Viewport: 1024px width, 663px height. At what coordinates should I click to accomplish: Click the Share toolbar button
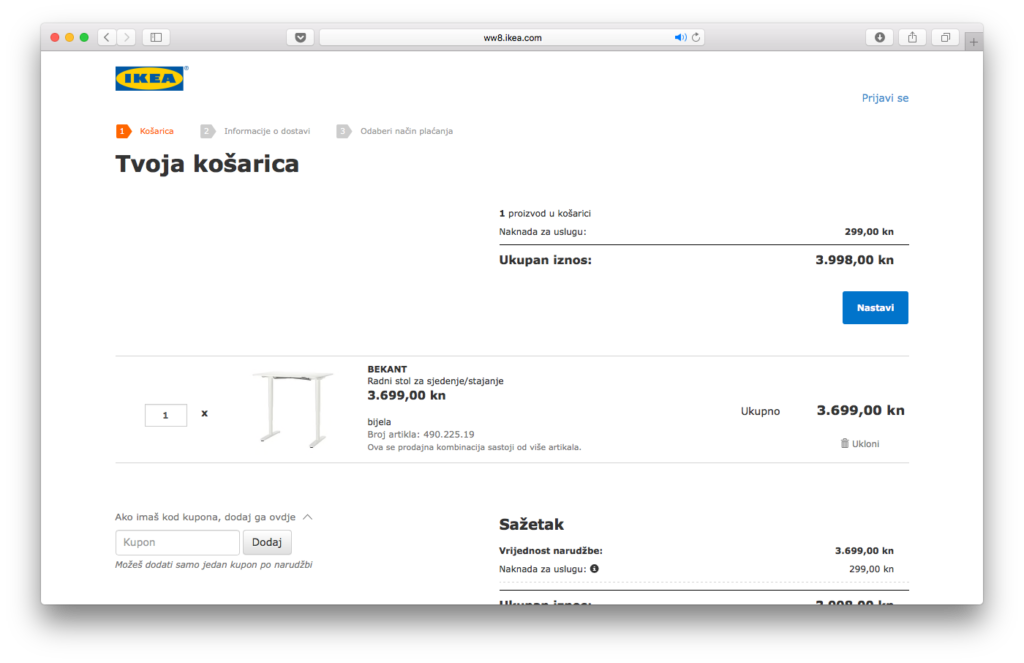[x=911, y=37]
